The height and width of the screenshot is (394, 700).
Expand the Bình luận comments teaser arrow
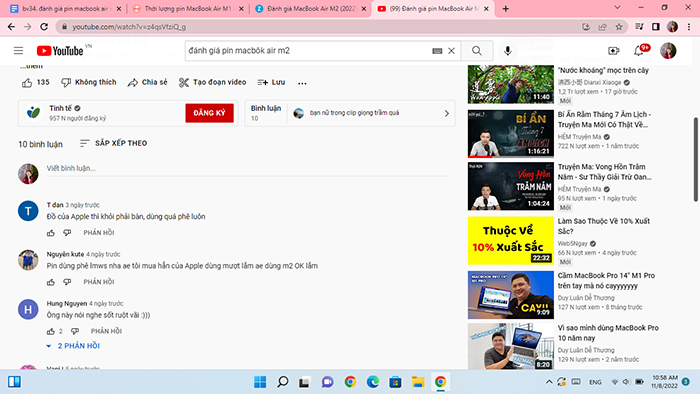446,113
